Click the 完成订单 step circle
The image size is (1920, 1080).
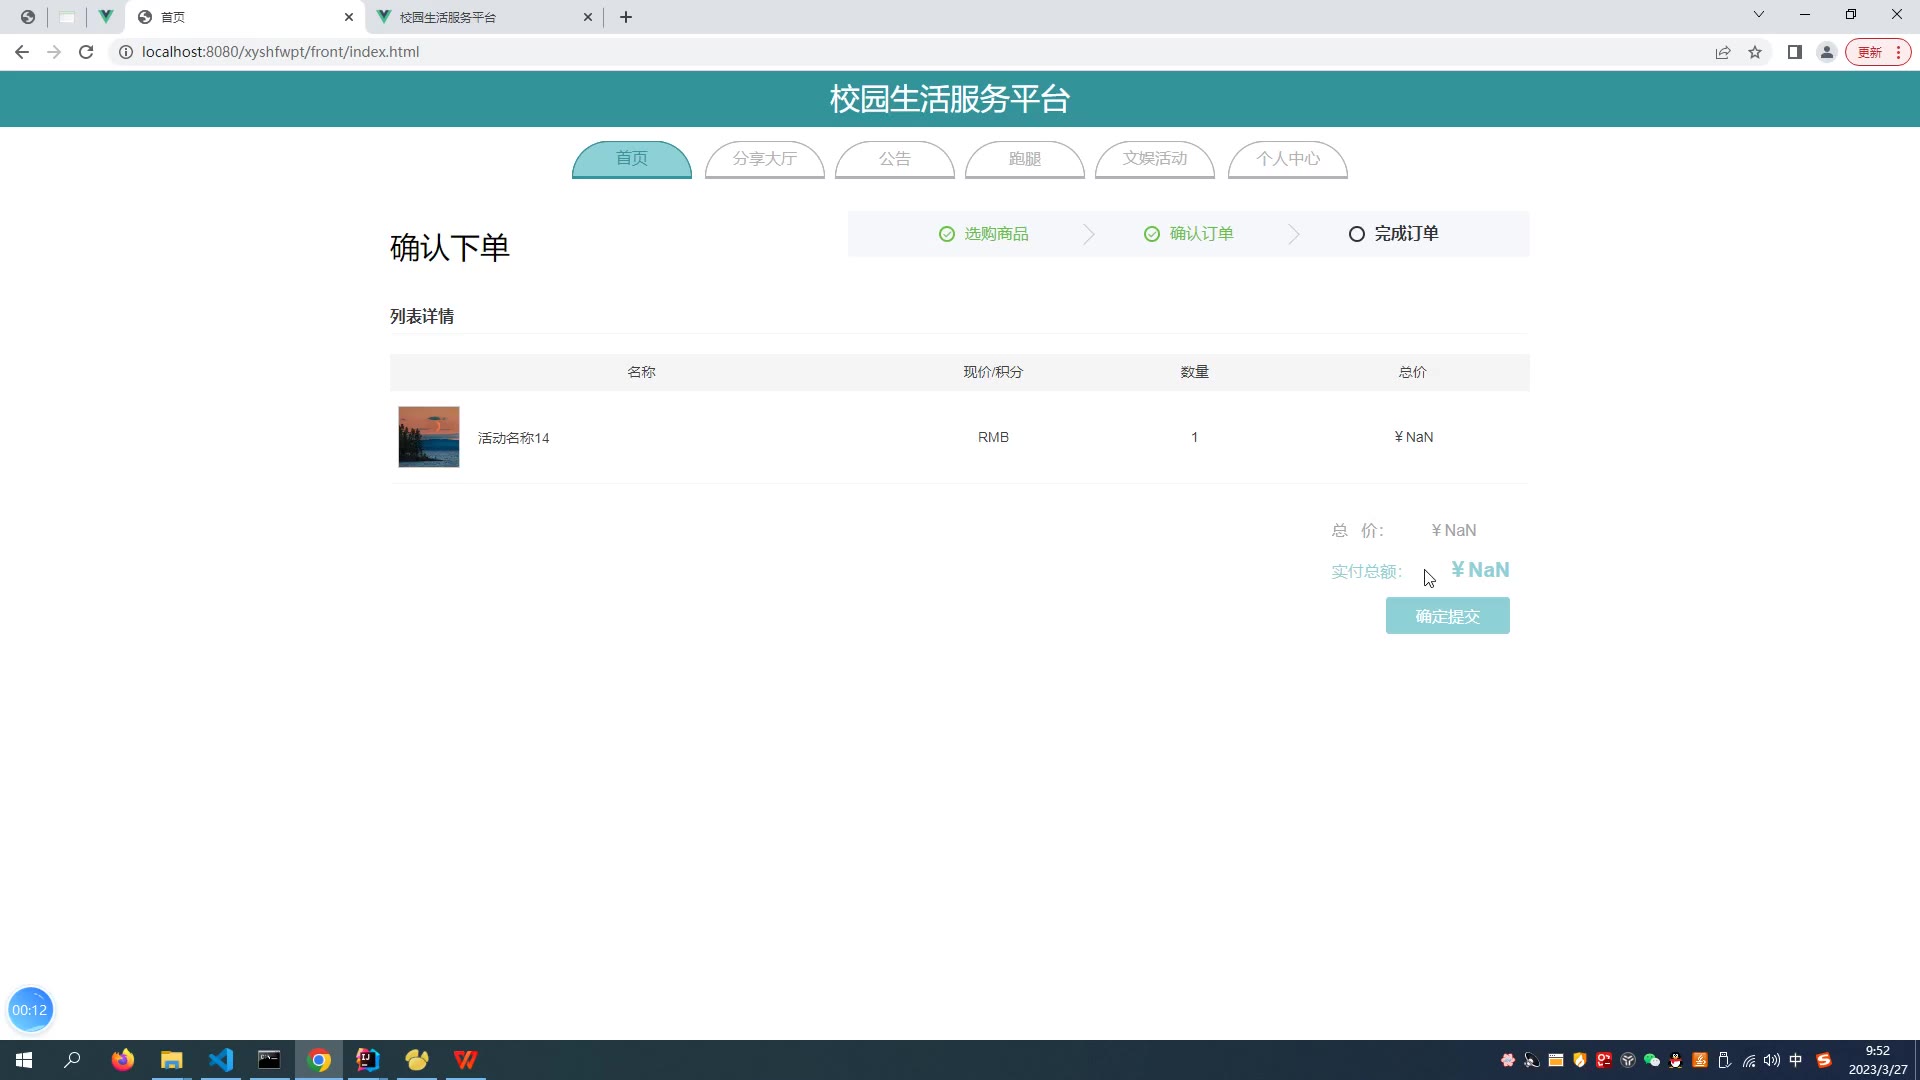tap(1356, 234)
